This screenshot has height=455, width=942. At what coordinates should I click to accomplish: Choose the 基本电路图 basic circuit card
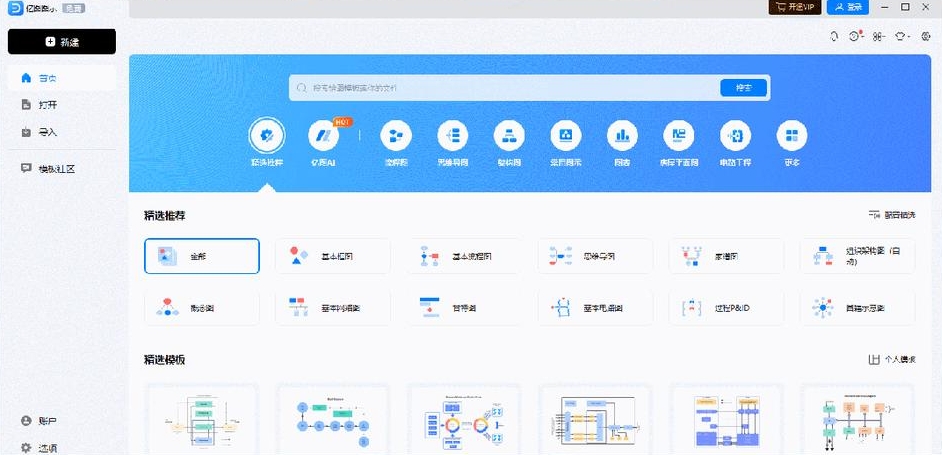point(595,308)
